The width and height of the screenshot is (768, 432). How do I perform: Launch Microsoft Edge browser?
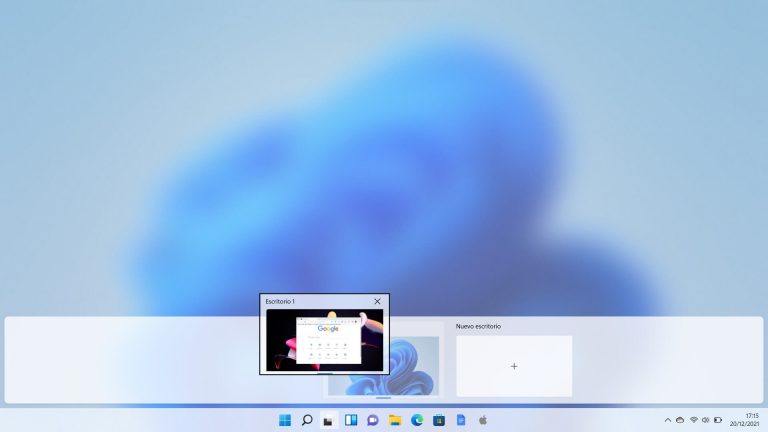pos(417,420)
